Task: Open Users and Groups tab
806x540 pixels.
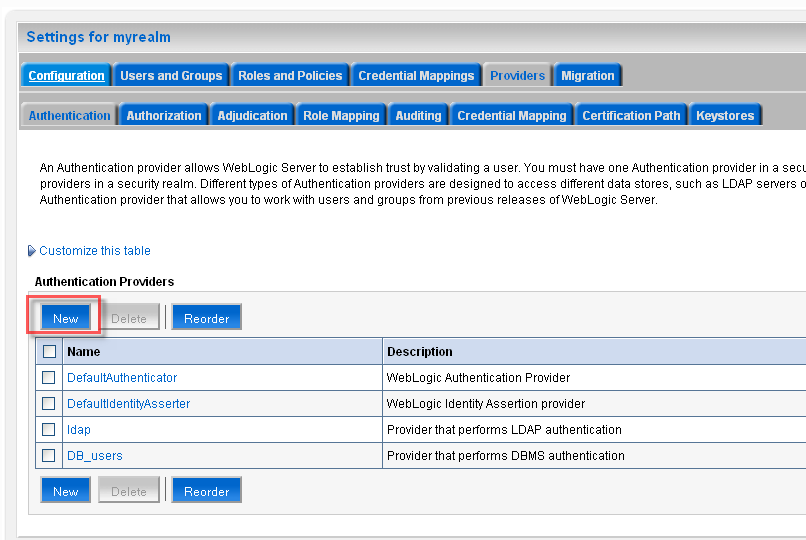Action: (x=171, y=76)
